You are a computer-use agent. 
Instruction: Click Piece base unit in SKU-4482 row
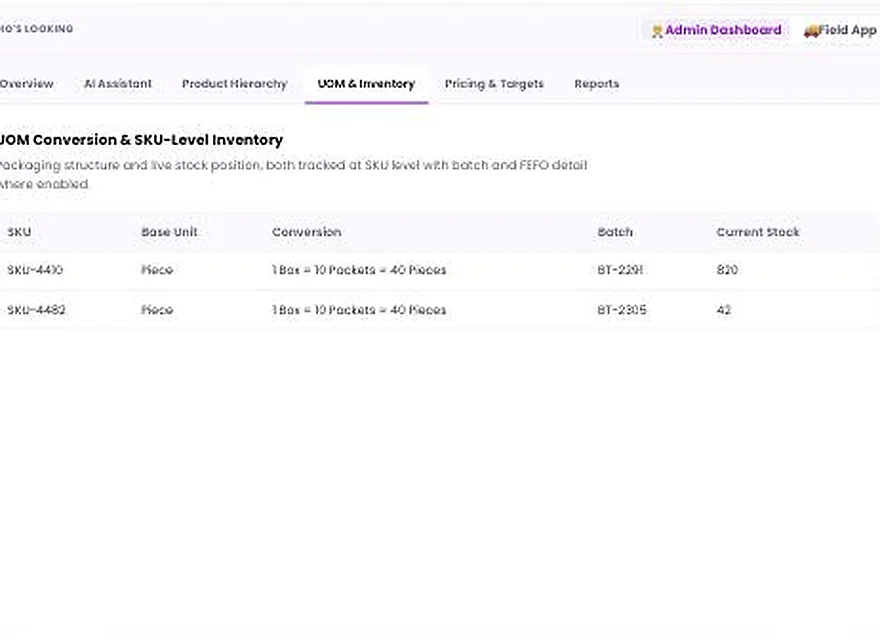tap(157, 310)
